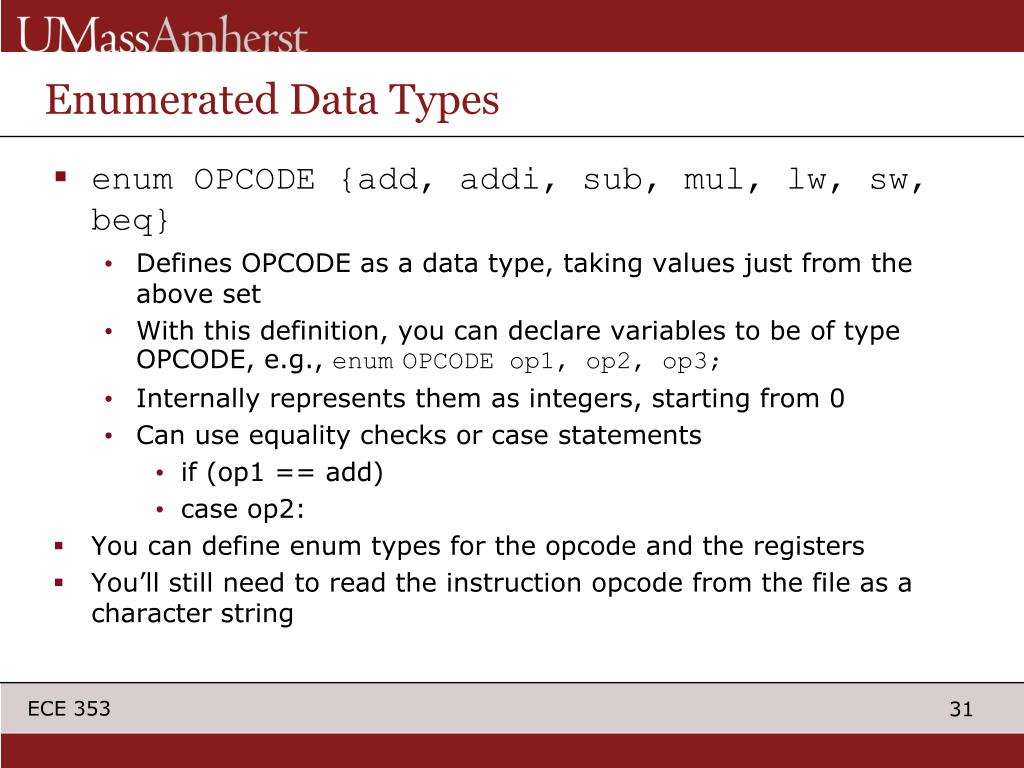Click the word beq} in code
Viewport: 1024px width, 768px height.
129,220
